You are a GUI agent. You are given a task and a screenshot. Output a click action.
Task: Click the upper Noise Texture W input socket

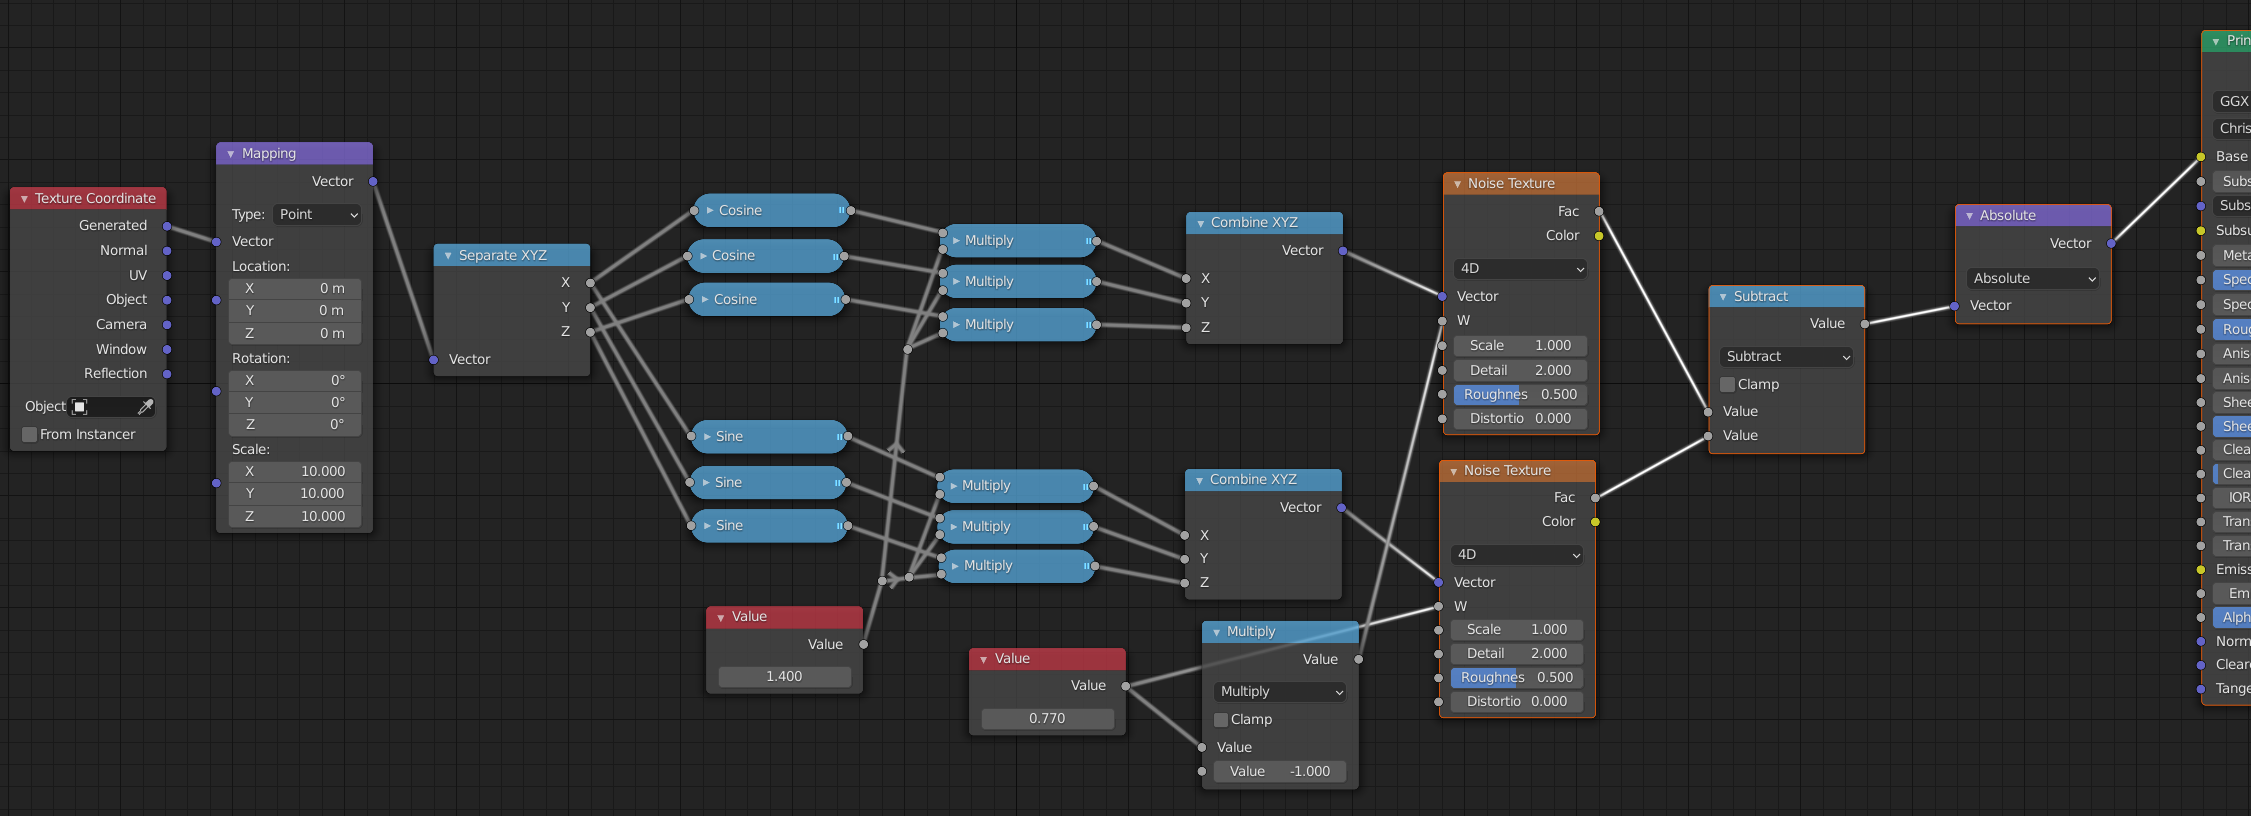pyautogui.click(x=1442, y=321)
